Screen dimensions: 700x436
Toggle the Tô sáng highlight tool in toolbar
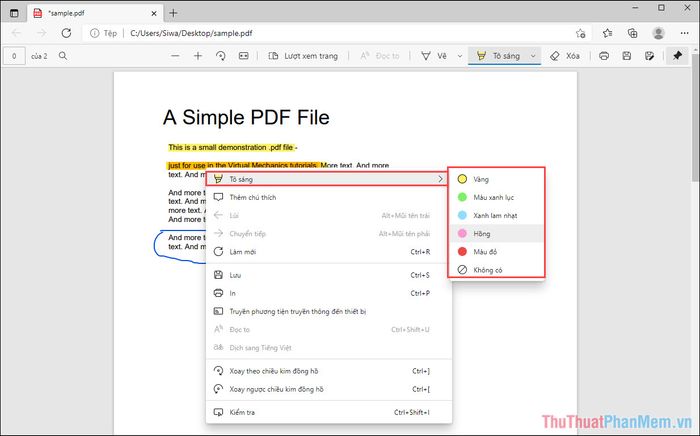click(x=498, y=56)
